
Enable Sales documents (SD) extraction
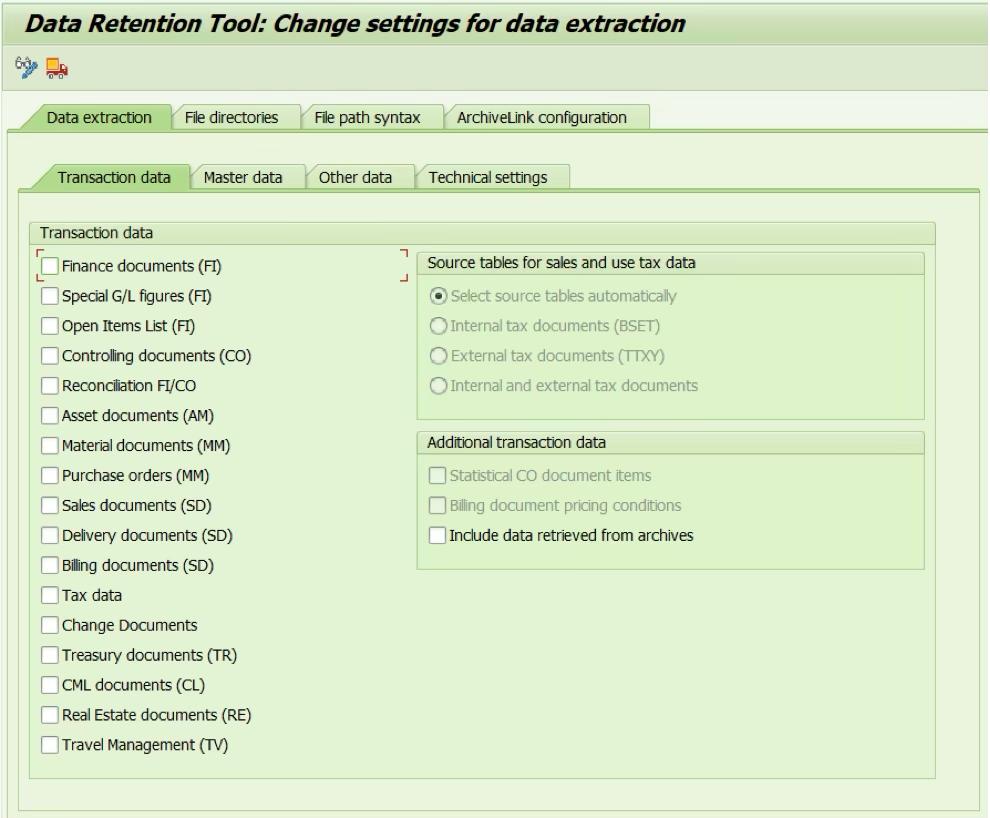click(50, 505)
